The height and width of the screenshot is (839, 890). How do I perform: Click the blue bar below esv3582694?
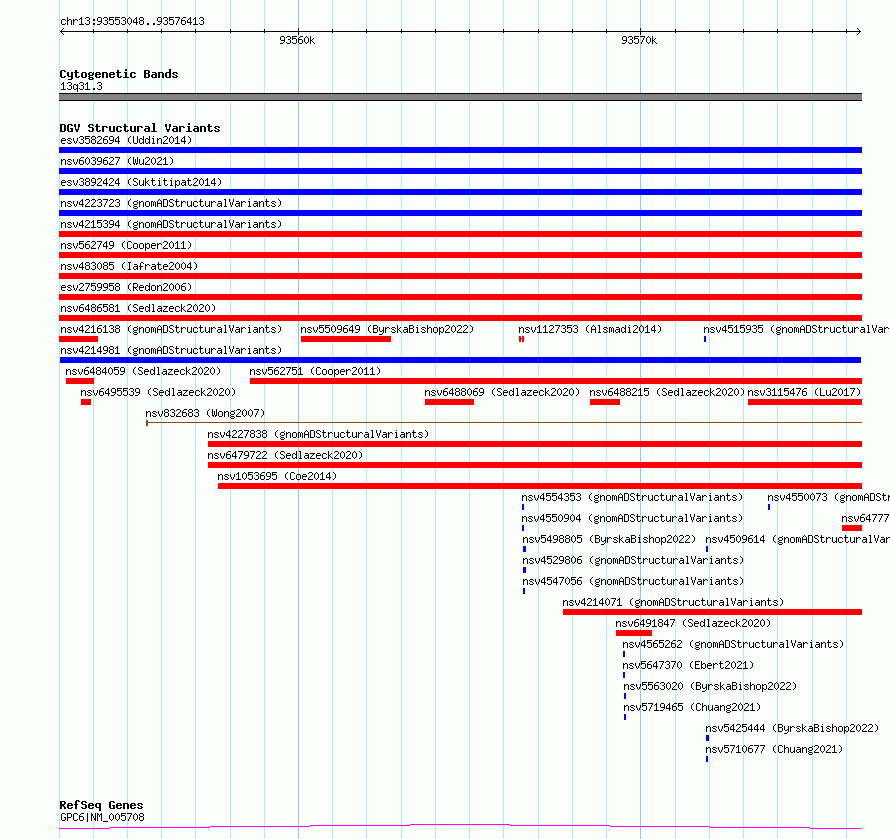point(460,150)
